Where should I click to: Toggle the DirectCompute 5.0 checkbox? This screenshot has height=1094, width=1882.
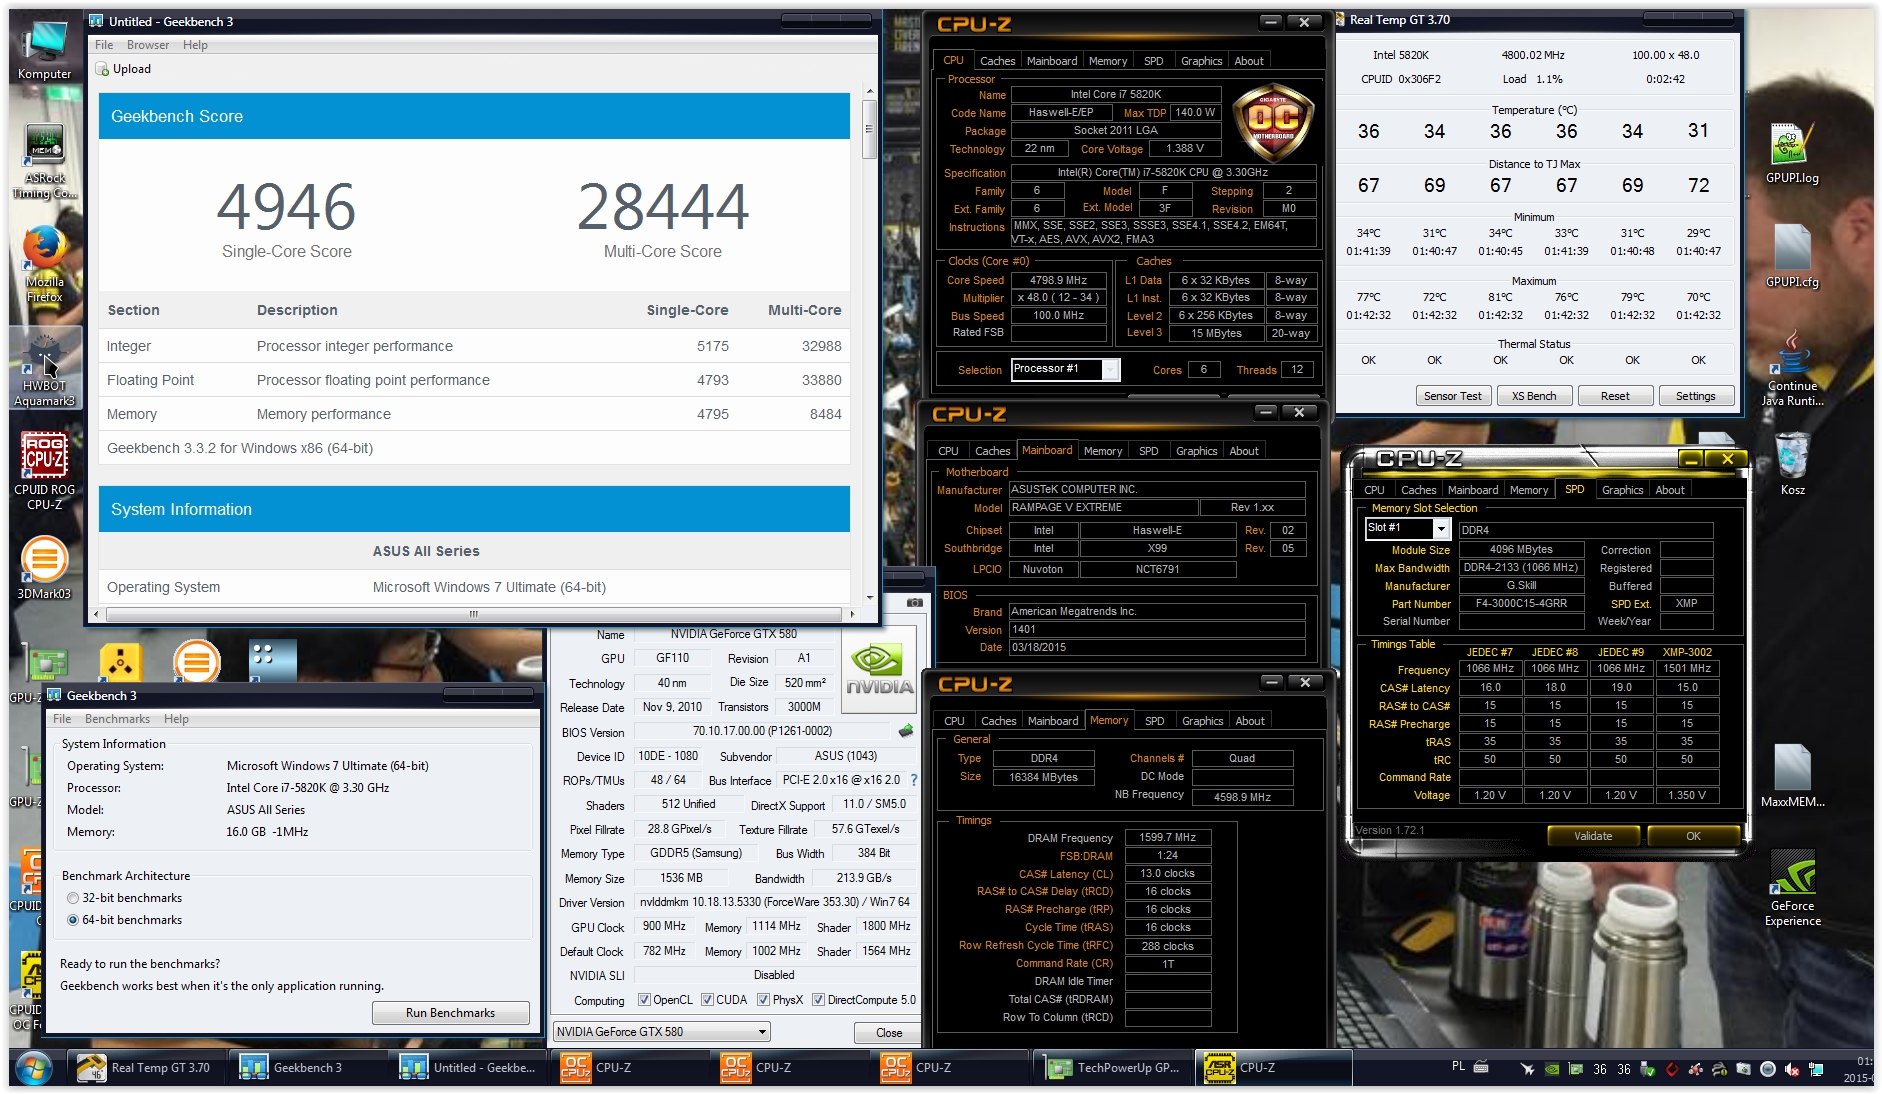(819, 1000)
